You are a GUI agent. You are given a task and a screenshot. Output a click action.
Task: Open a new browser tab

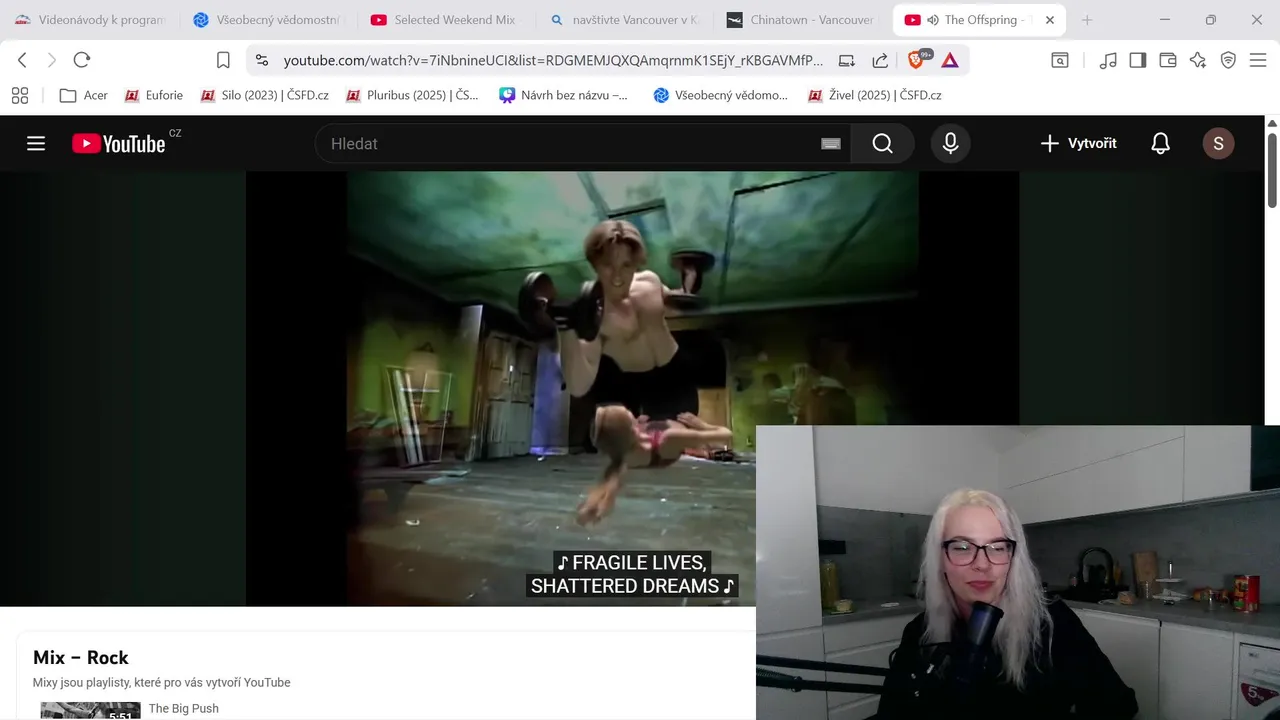click(1087, 20)
